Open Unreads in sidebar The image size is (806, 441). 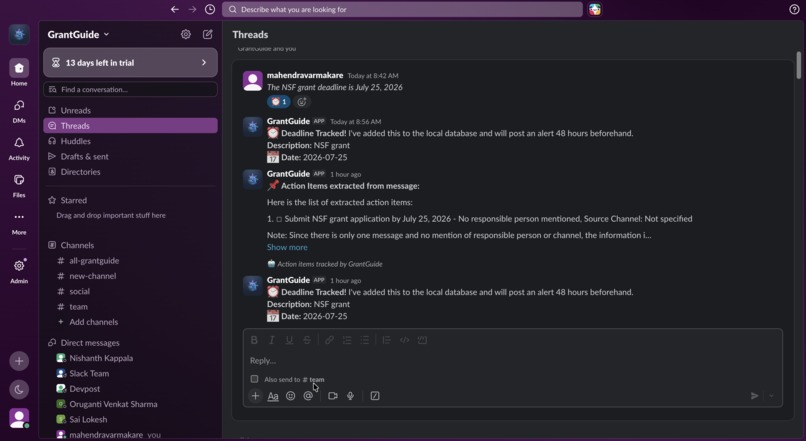tap(131, 111)
